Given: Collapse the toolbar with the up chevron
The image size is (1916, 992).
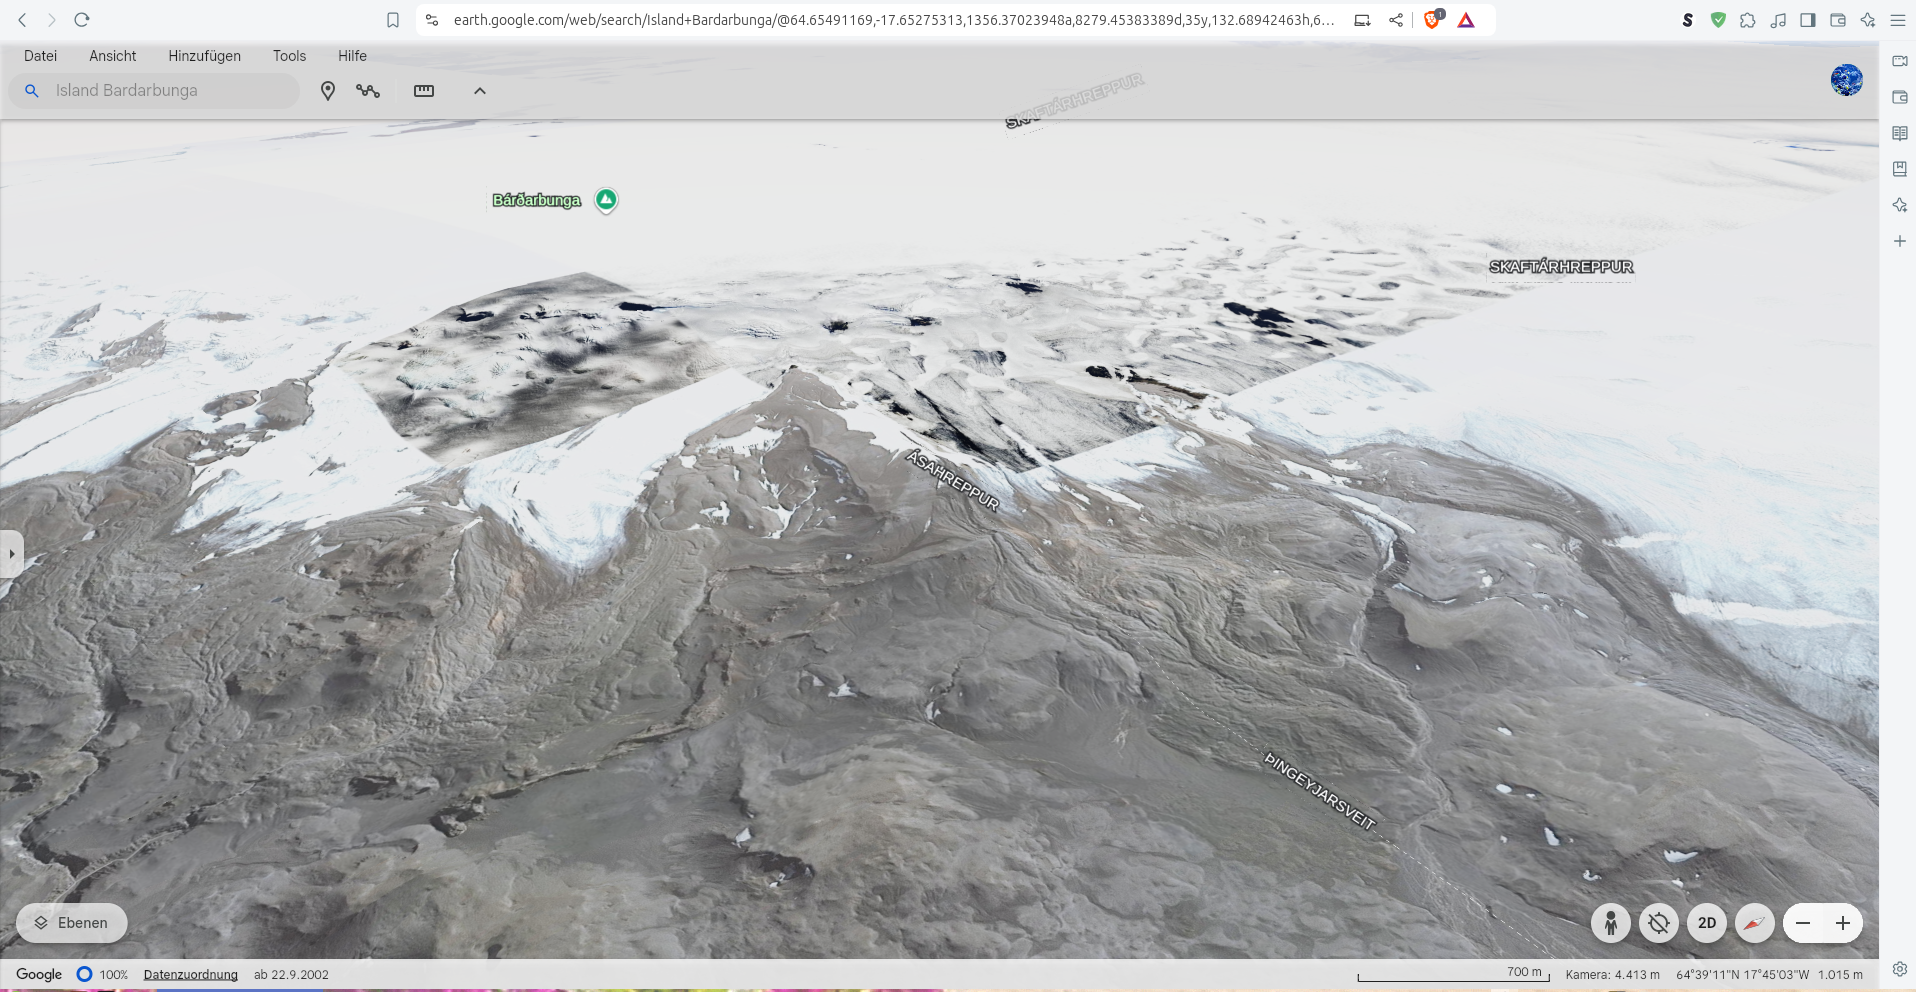Looking at the screenshot, I should tap(480, 91).
